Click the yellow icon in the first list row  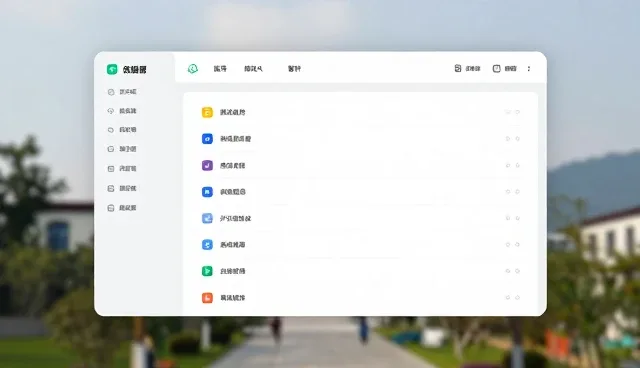tap(207, 112)
